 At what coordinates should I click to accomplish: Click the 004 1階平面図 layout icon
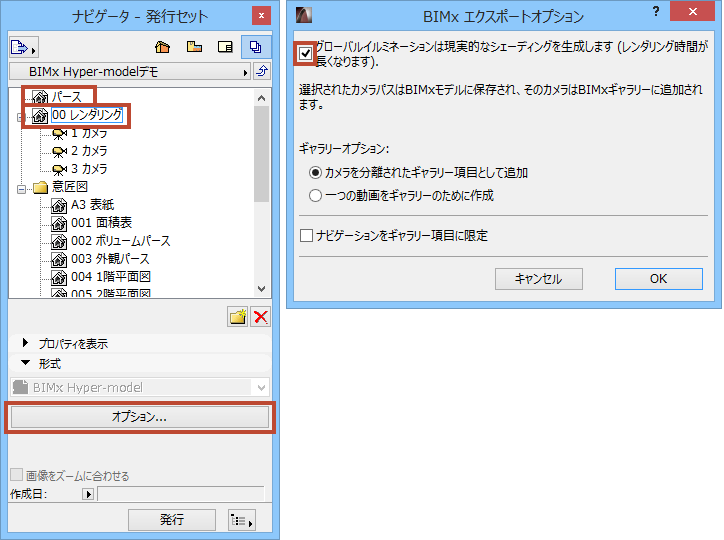[59, 277]
